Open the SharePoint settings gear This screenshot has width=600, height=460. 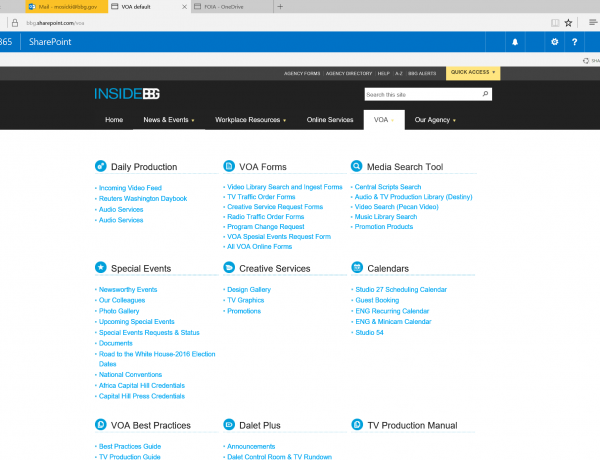tap(554, 42)
